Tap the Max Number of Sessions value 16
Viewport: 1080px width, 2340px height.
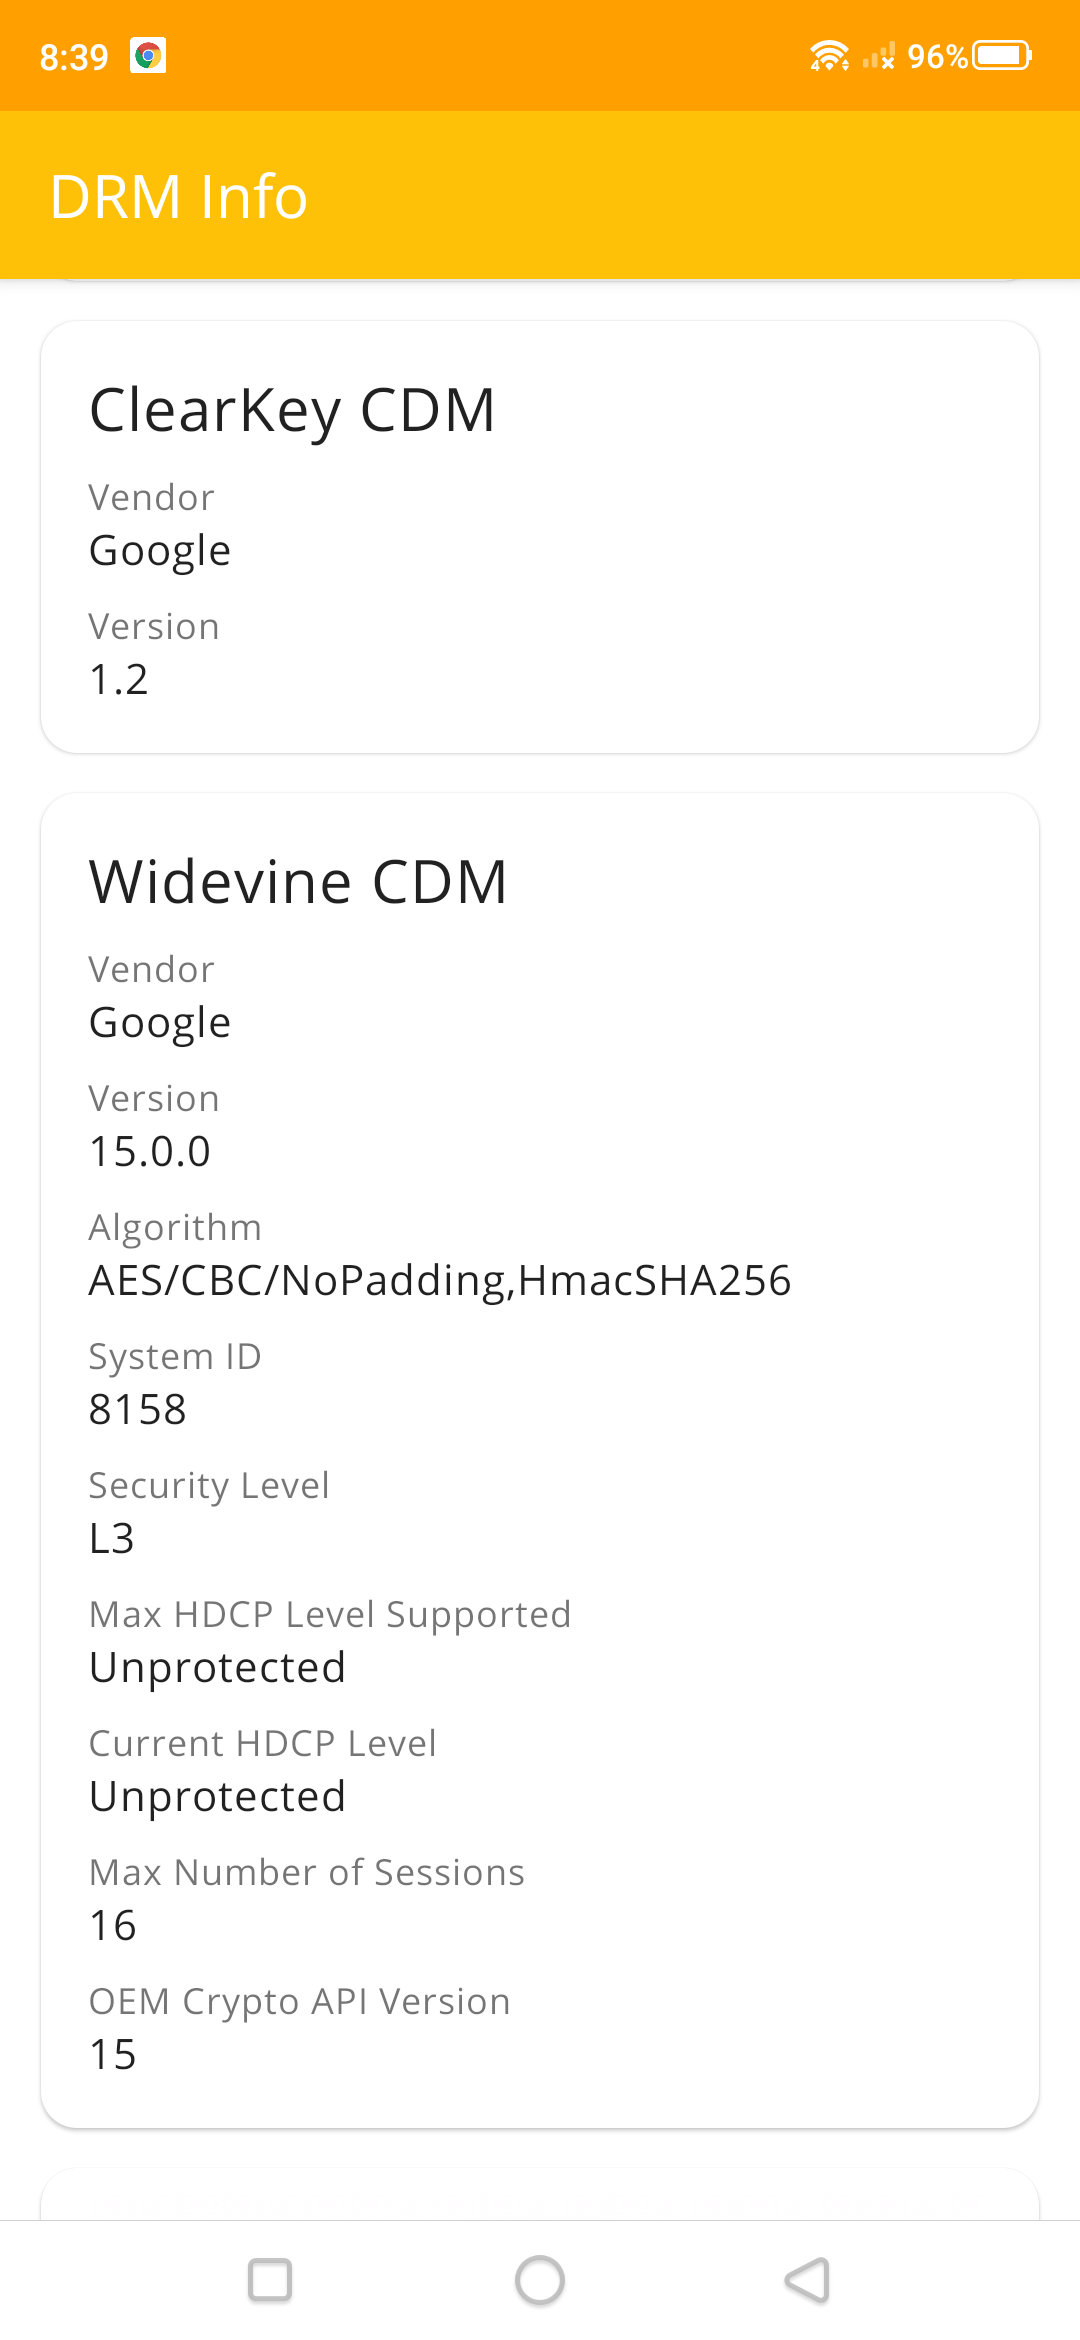(113, 1926)
